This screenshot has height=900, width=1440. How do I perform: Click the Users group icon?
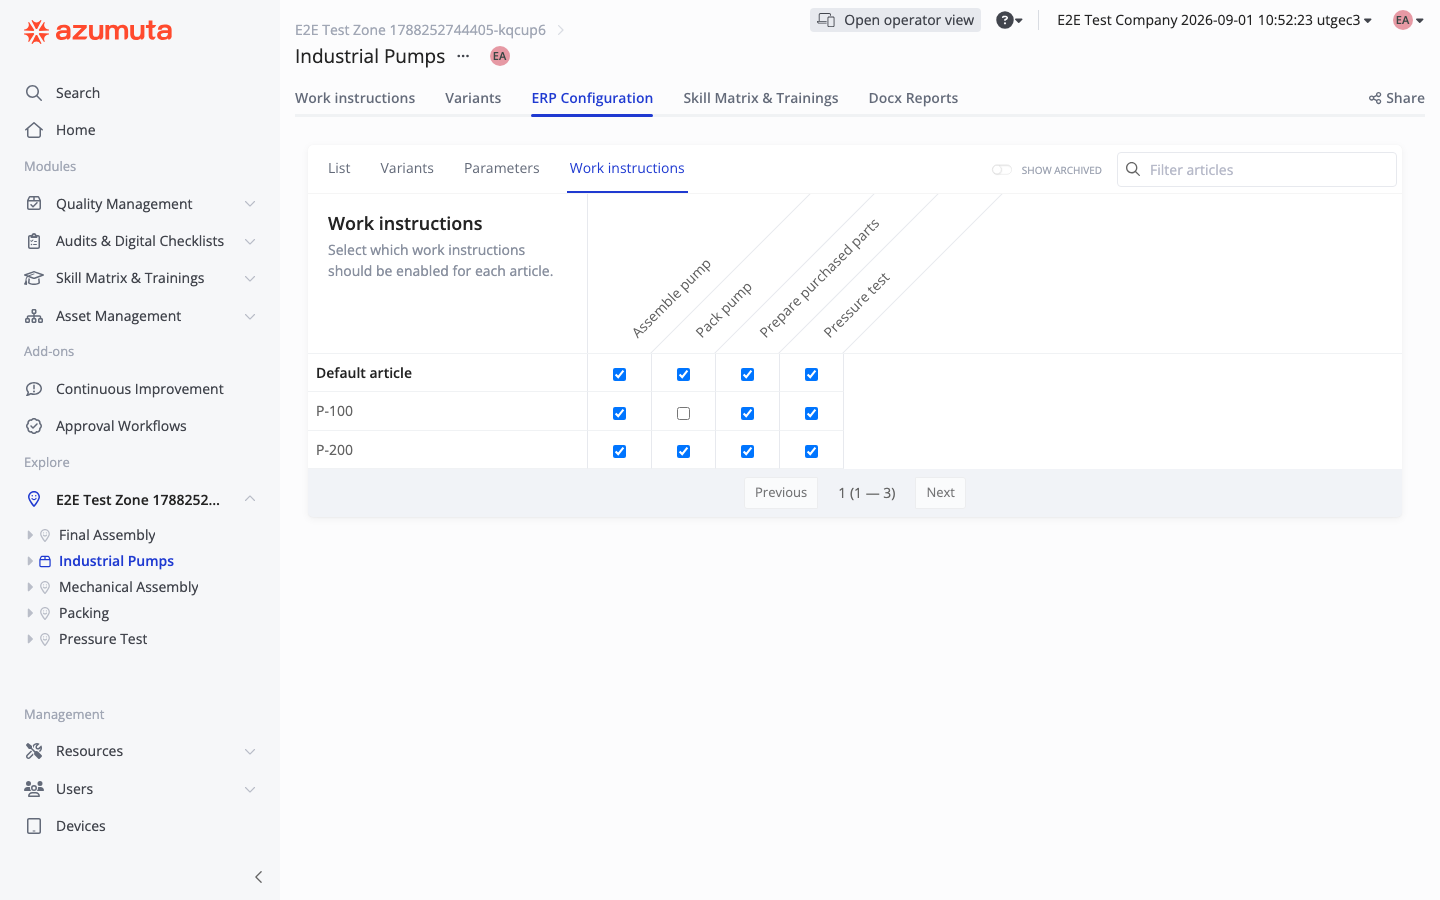(x=34, y=789)
